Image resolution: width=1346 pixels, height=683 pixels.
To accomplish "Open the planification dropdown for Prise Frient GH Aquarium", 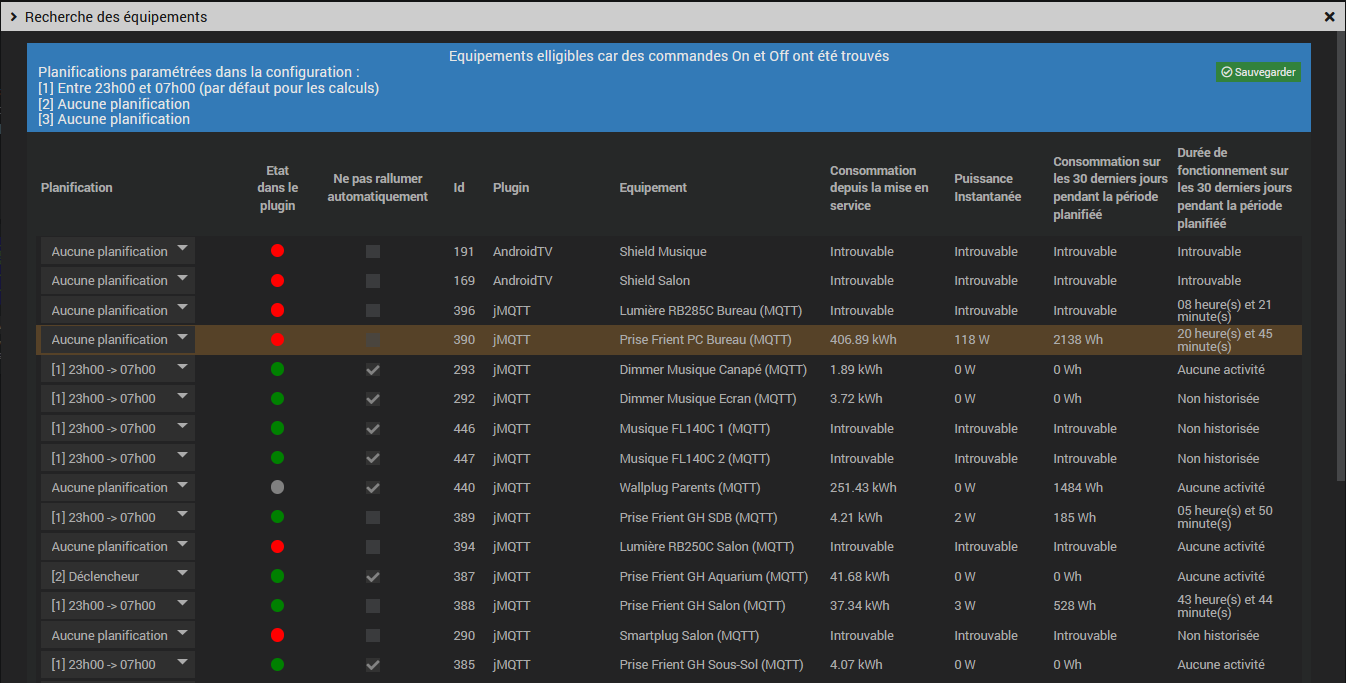I will click(x=118, y=576).
